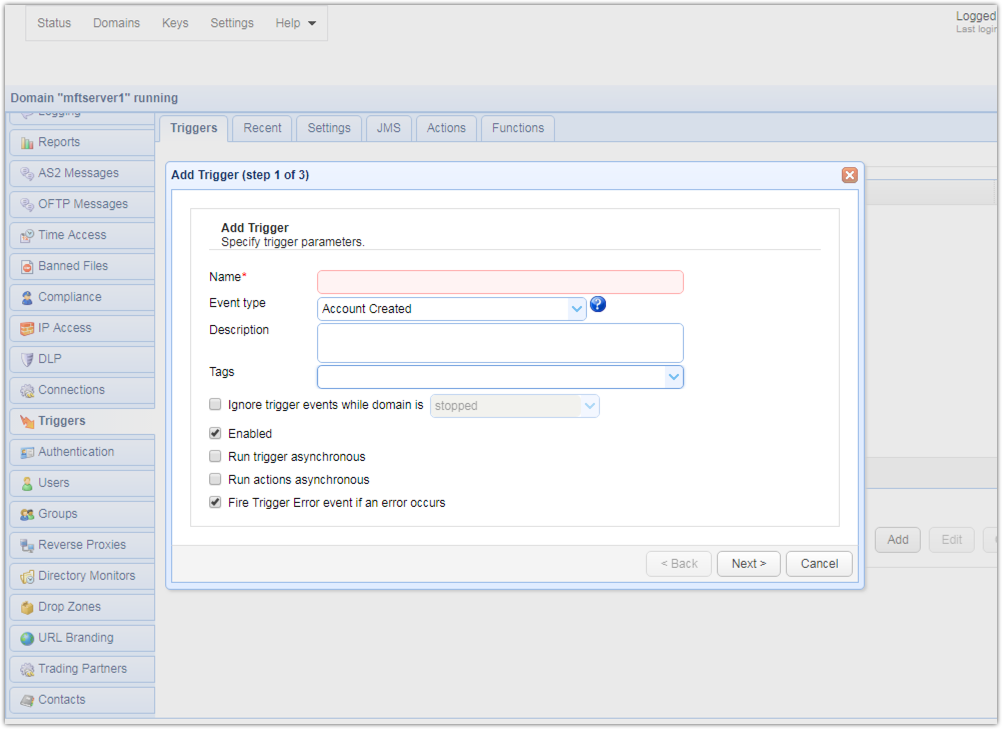The height and width of the screenshot is (729, 1002).
Task: Cancel the Add Trigger dialog
Action: 818,563
